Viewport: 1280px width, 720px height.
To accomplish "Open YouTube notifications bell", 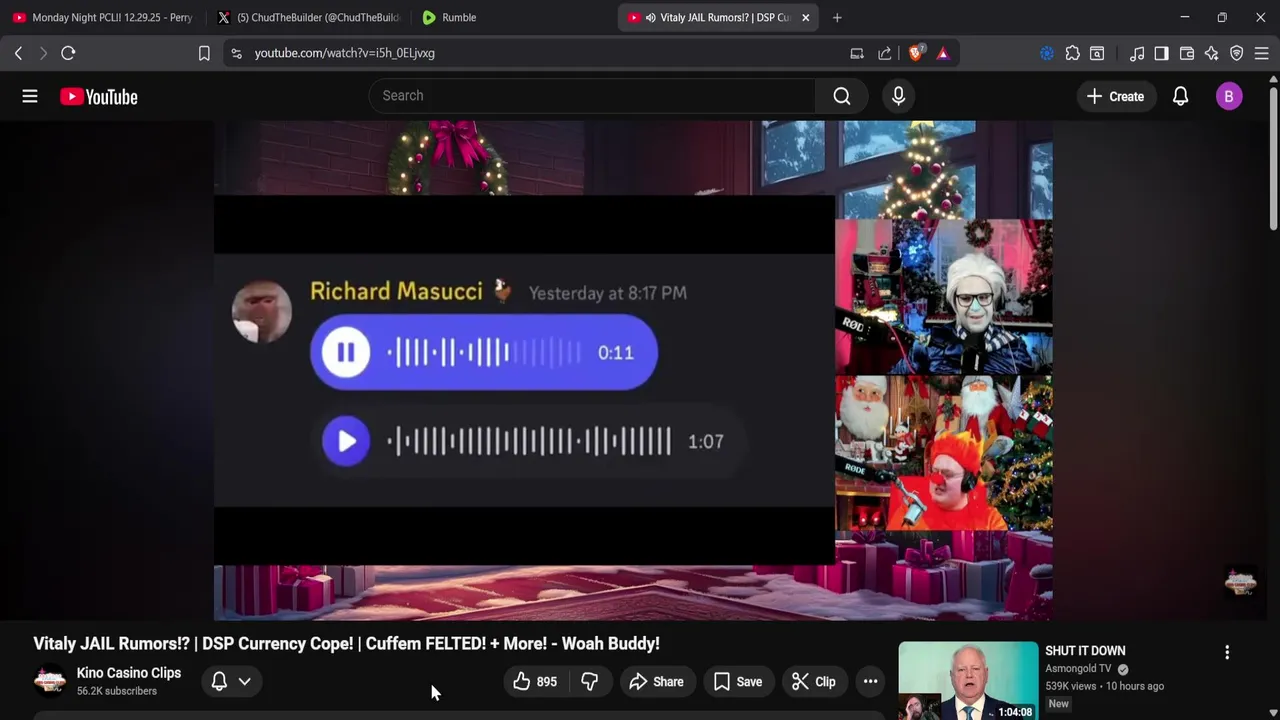I will 1180,96.
